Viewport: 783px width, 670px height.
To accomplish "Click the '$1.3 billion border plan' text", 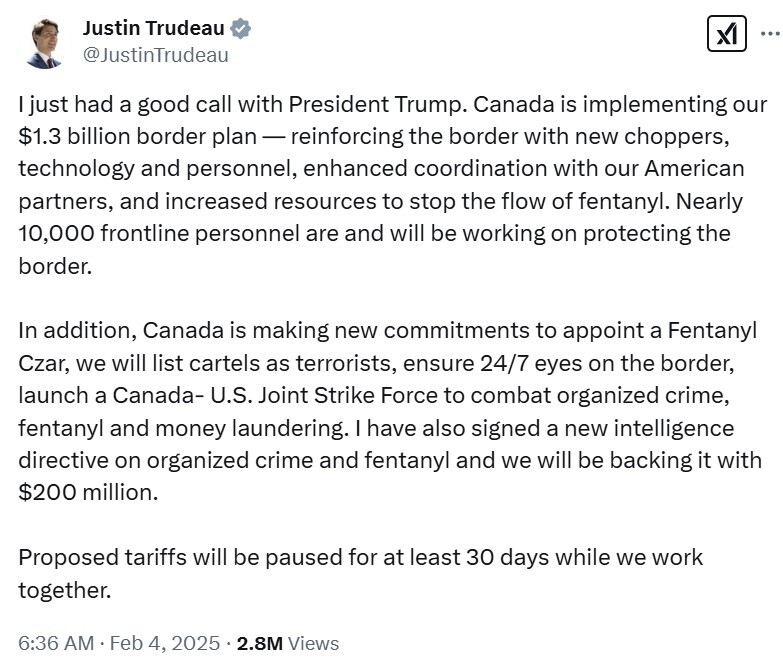I will pyautogui.click(x=138, y=136).
